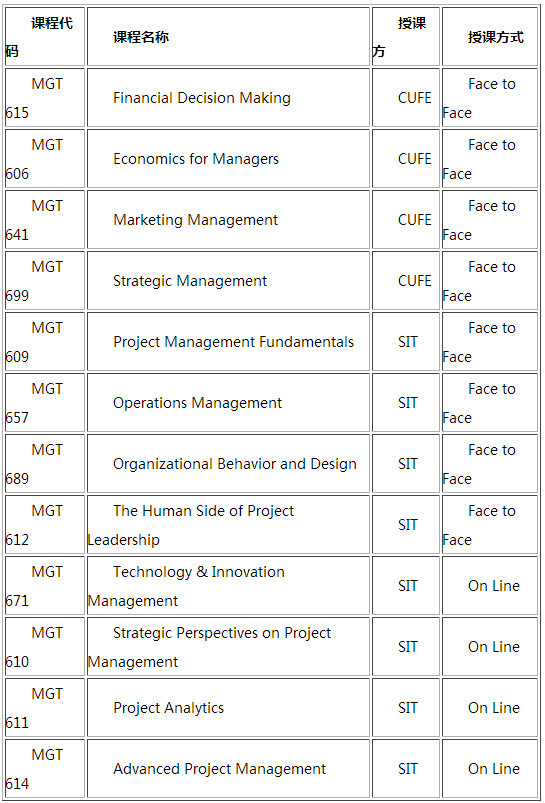Click the 授课方 header cell

[406, 37]
